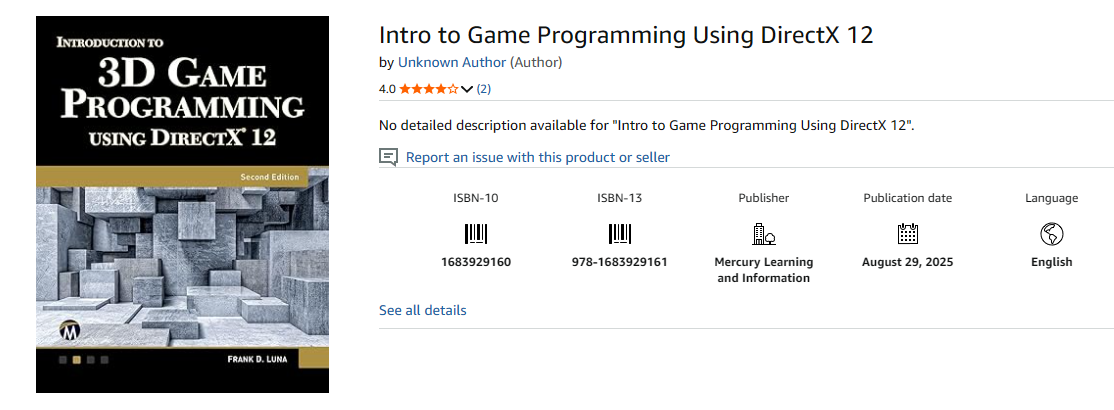Screen dimensions: 1114x410
Task: Click the DirectX 12 book cover image
Action: coord(183,205)
